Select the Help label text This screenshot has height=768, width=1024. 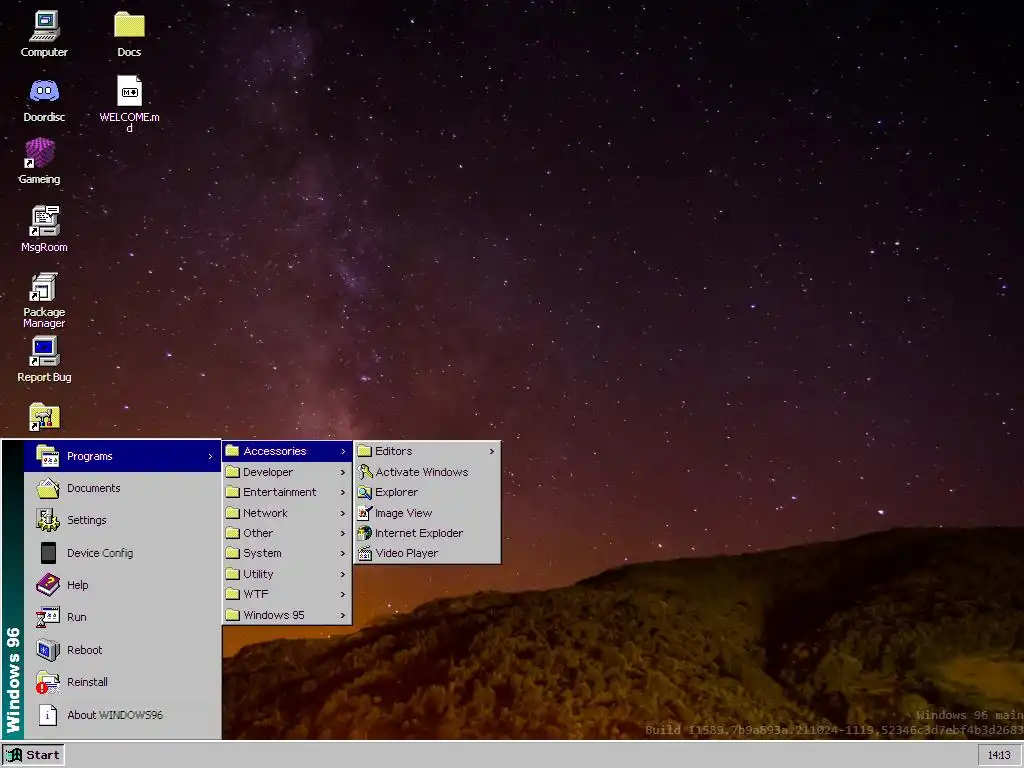78,584
